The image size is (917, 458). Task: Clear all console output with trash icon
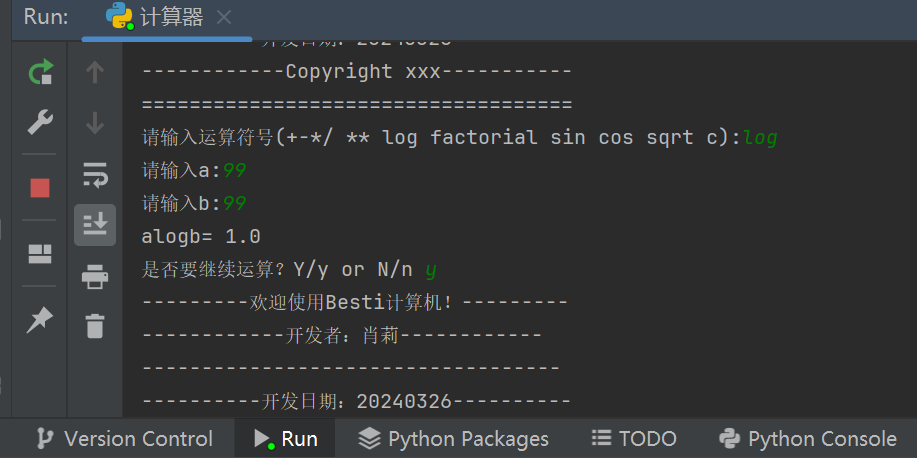pos(95,325)
